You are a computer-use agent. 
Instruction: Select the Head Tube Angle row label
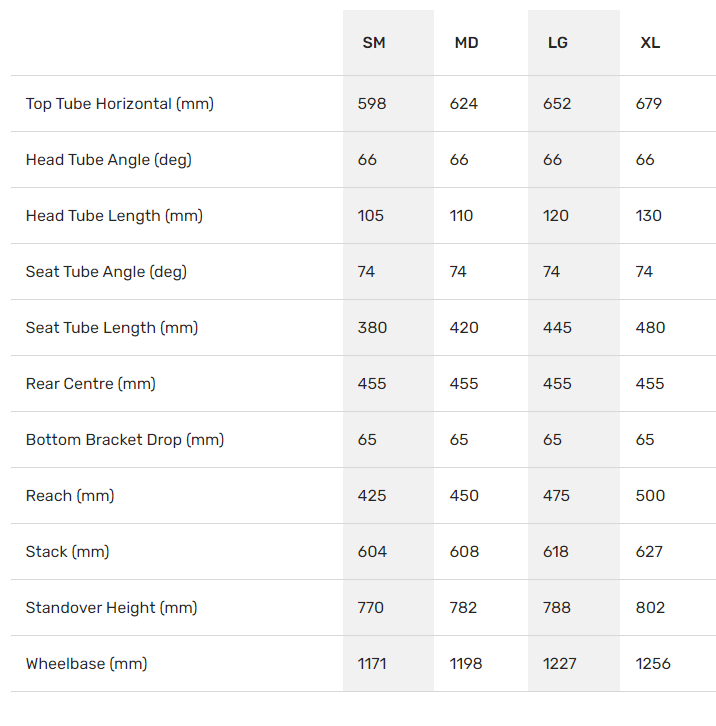109,160
